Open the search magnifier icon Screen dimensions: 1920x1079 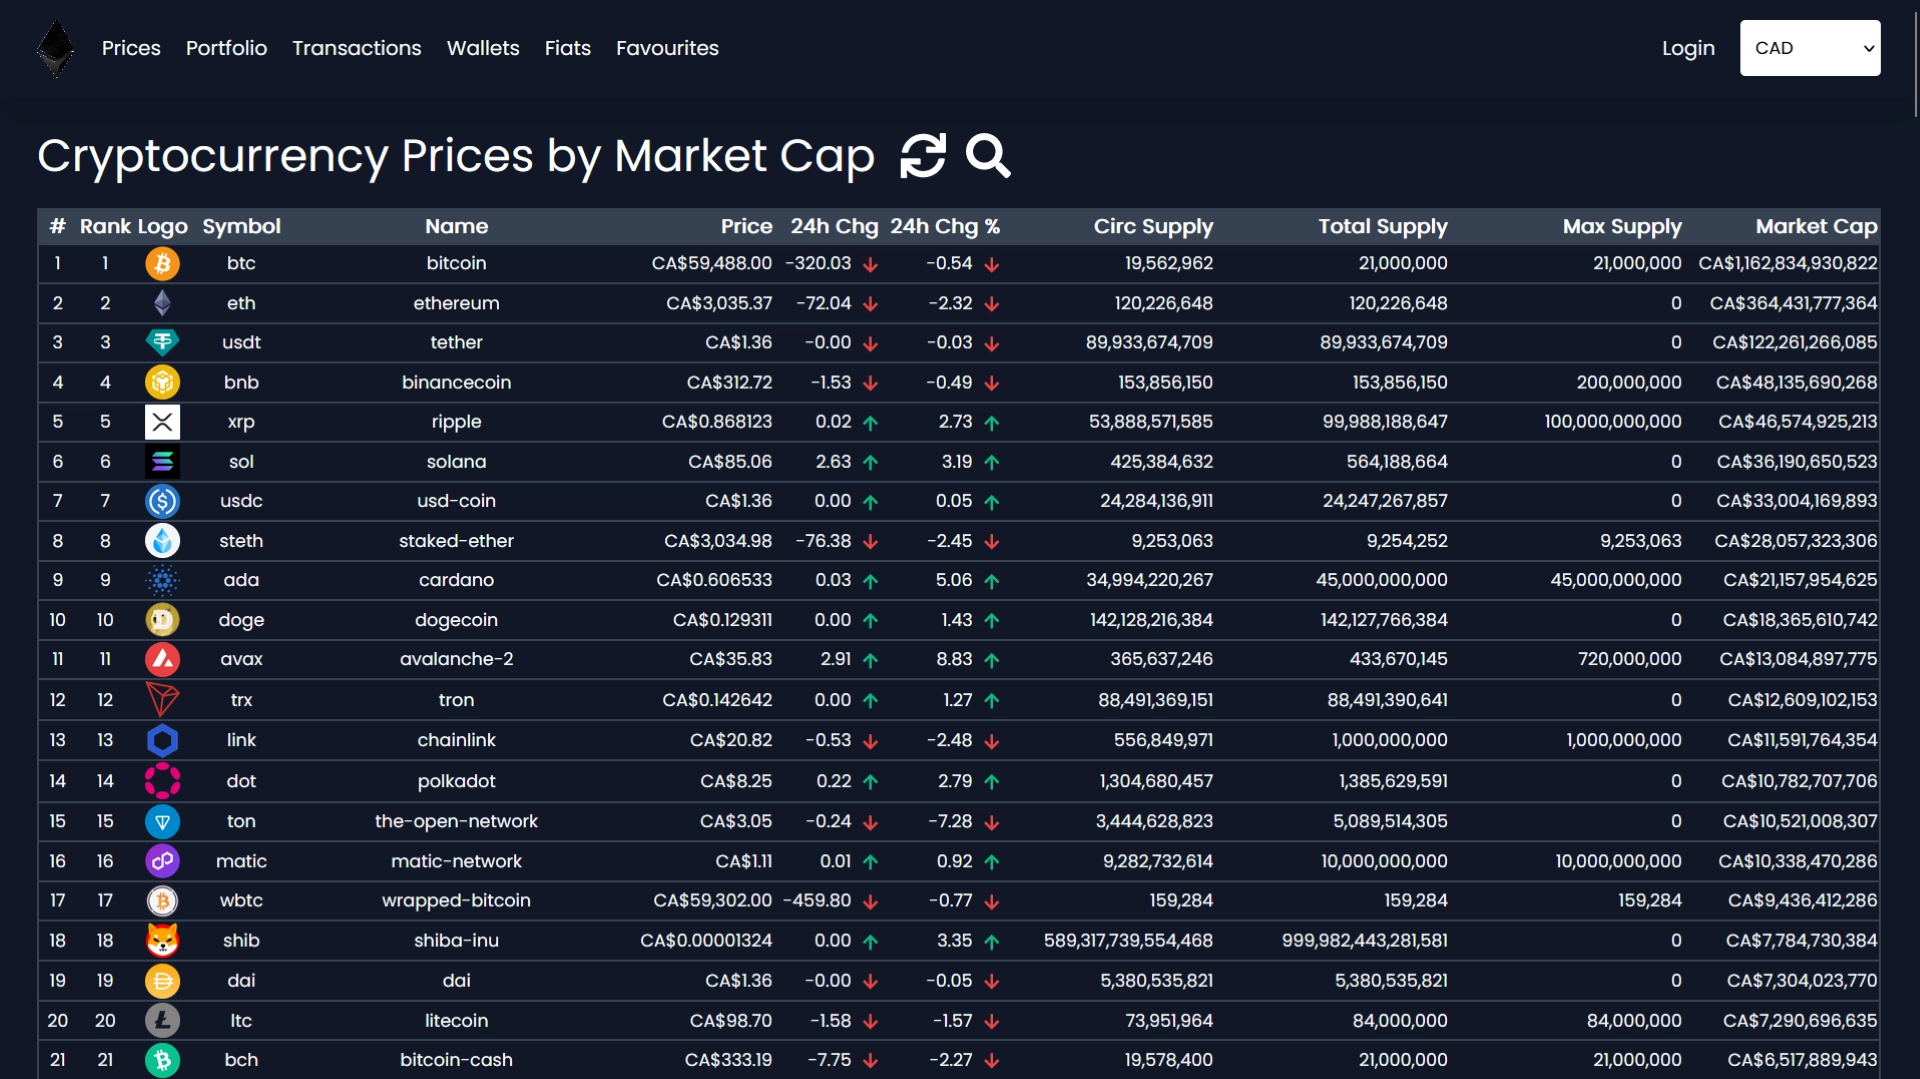coord(988,156)
